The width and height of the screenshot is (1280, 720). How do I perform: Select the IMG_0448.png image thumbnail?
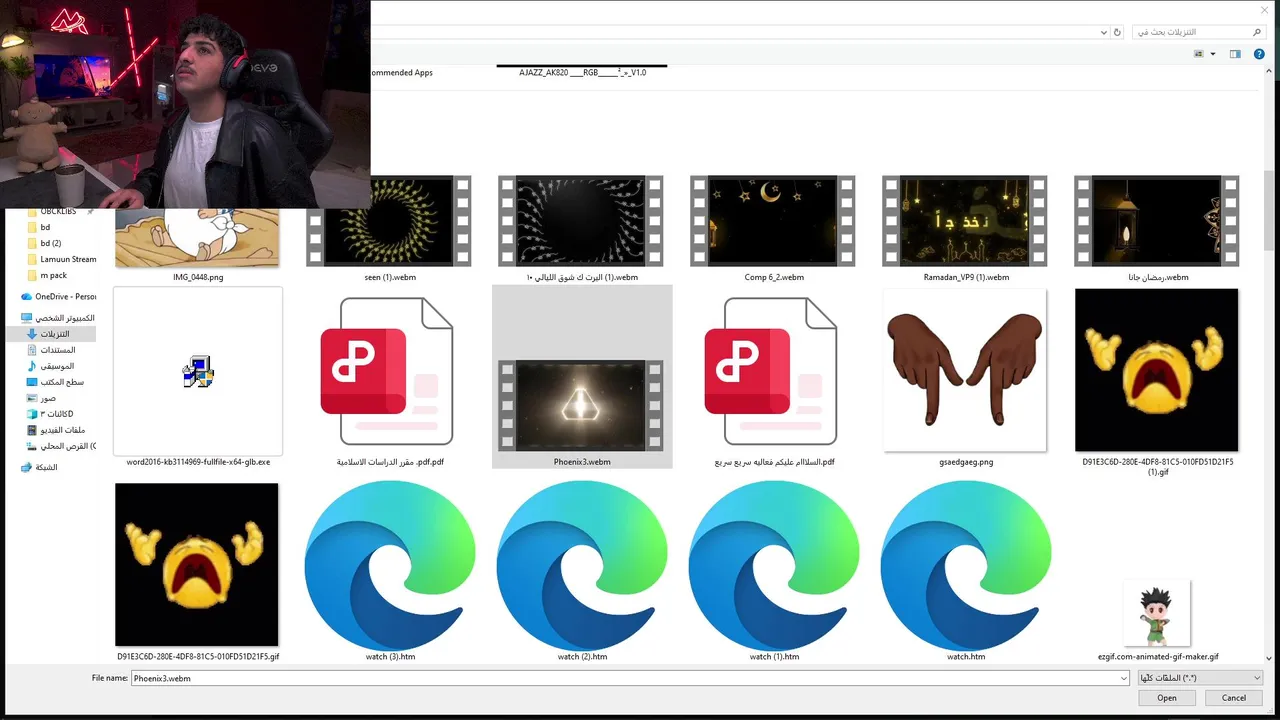click(x=197, y=238)
